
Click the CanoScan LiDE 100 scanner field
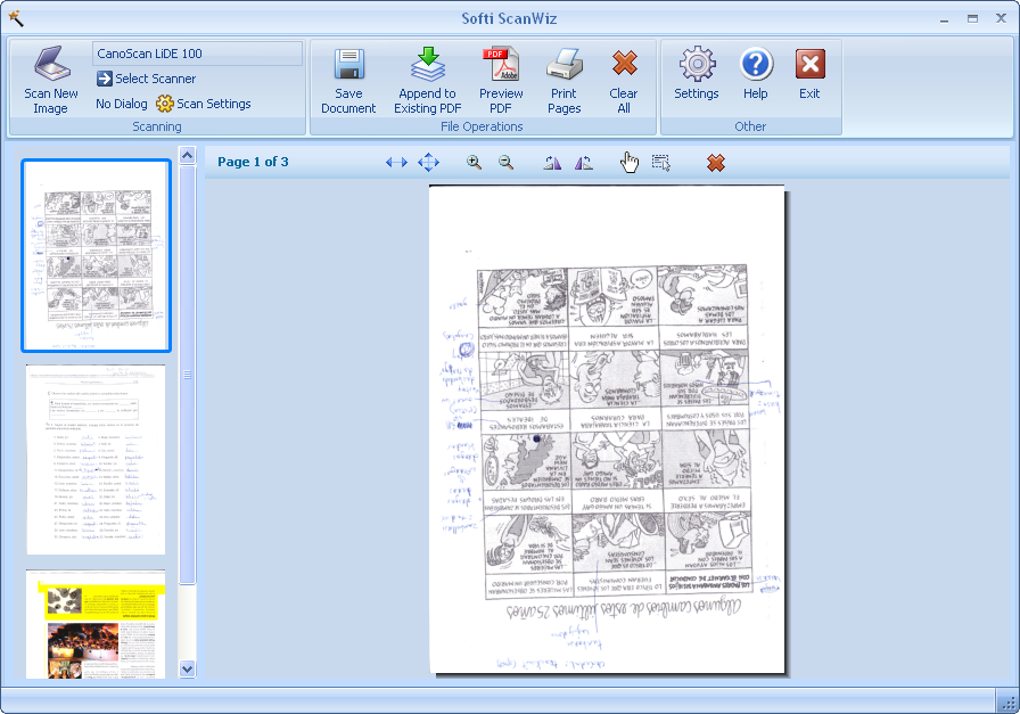198,53
